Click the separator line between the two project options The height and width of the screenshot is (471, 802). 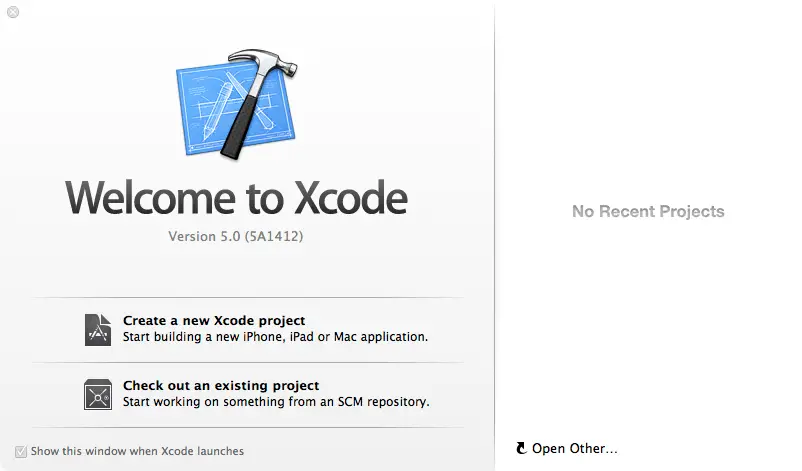(x=247, y=362)
